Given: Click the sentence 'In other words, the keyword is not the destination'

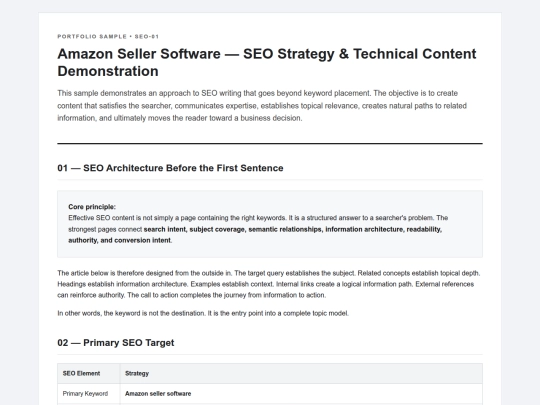Looking at the screenshot, I should tap(131, 313).
